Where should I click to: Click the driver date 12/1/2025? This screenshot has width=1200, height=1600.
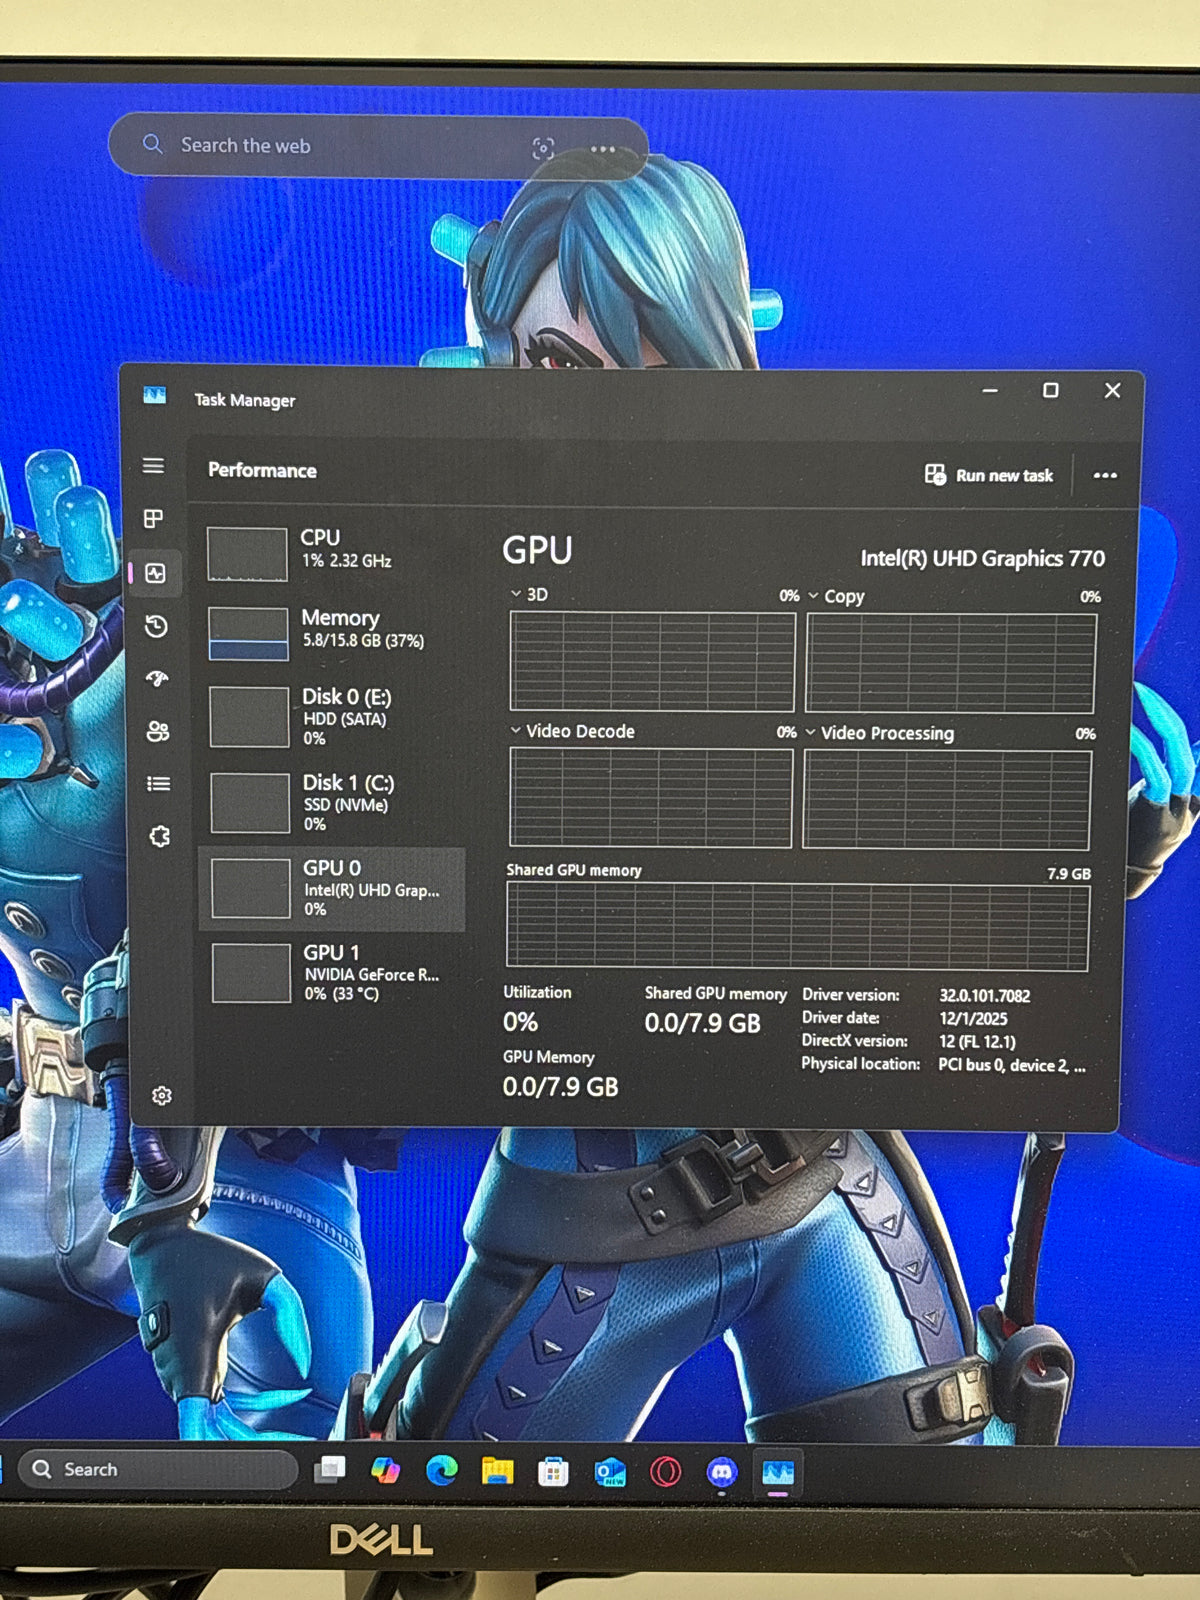(x=973, y=1018)
